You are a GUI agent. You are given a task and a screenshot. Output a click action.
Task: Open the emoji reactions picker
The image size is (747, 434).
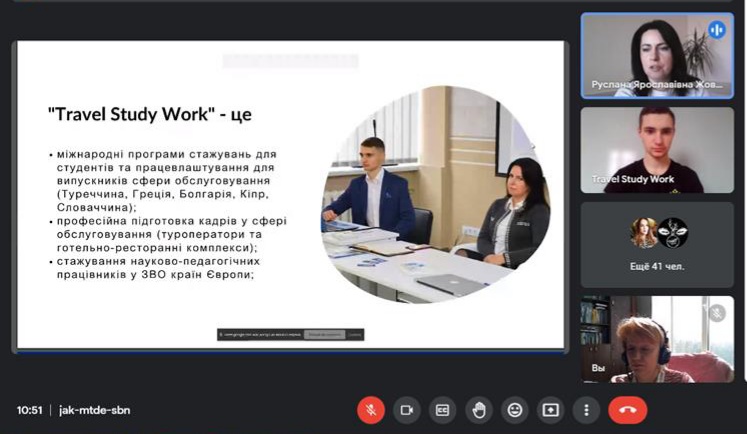[514, 410]
